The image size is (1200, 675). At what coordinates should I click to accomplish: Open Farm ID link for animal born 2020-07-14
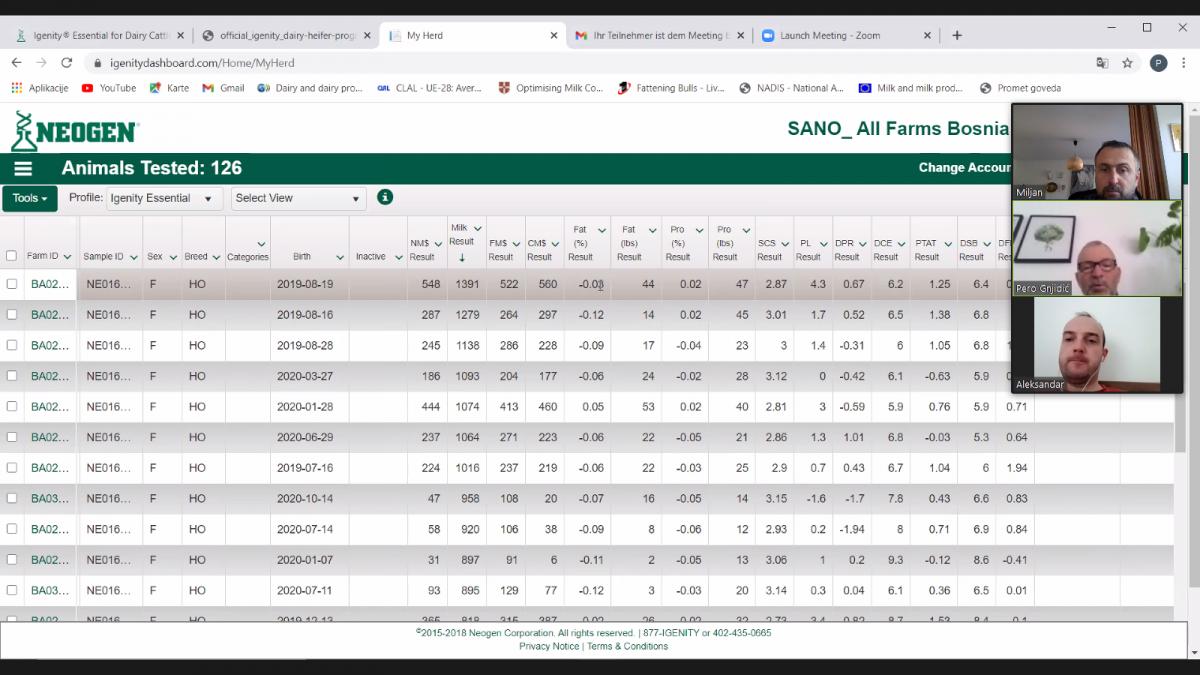(50, 529)
